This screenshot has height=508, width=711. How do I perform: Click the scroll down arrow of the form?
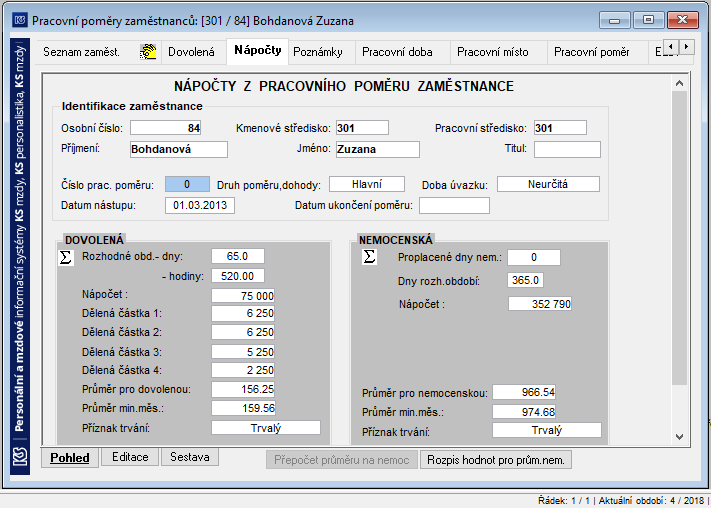click(679, 437)
